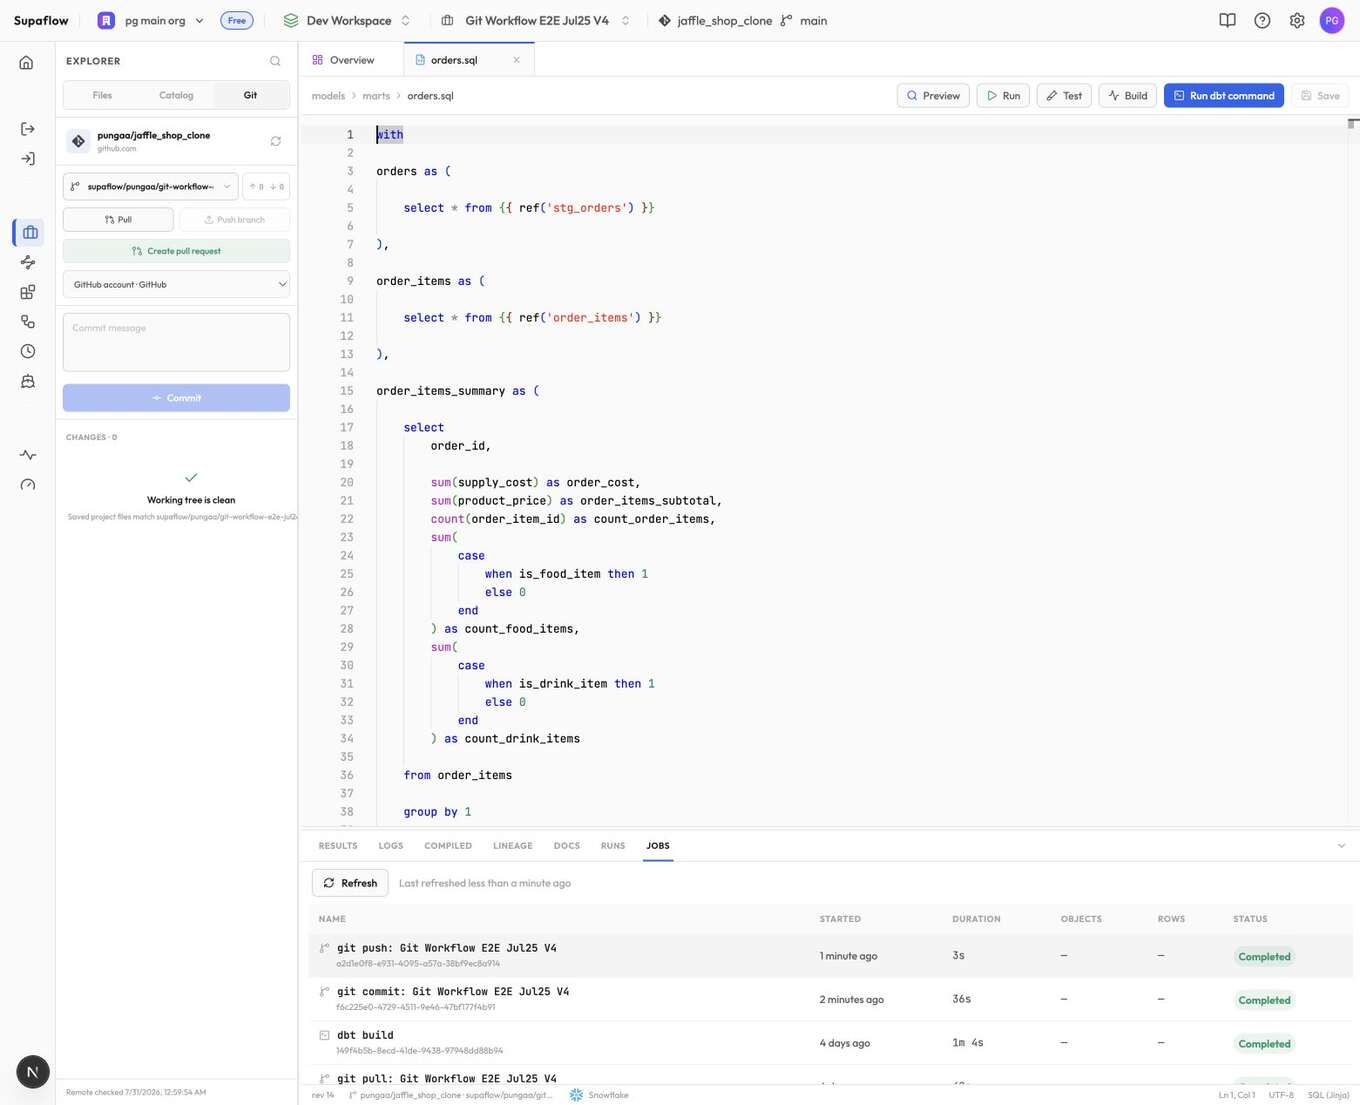1360x1105 pixels.
Task: Open the settings gear icon
Action: pos(1297,20)
